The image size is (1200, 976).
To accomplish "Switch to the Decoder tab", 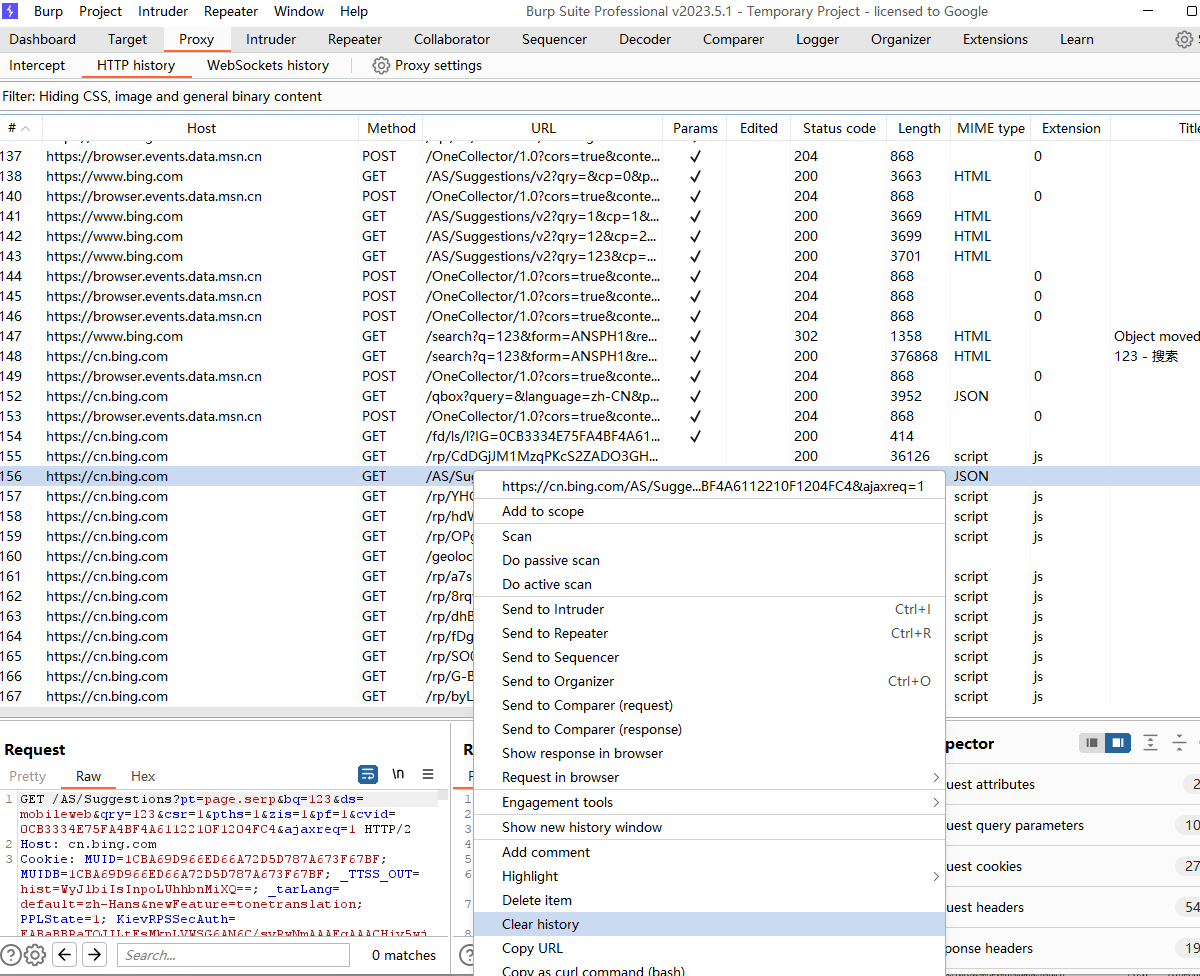I will coord(645,39).
